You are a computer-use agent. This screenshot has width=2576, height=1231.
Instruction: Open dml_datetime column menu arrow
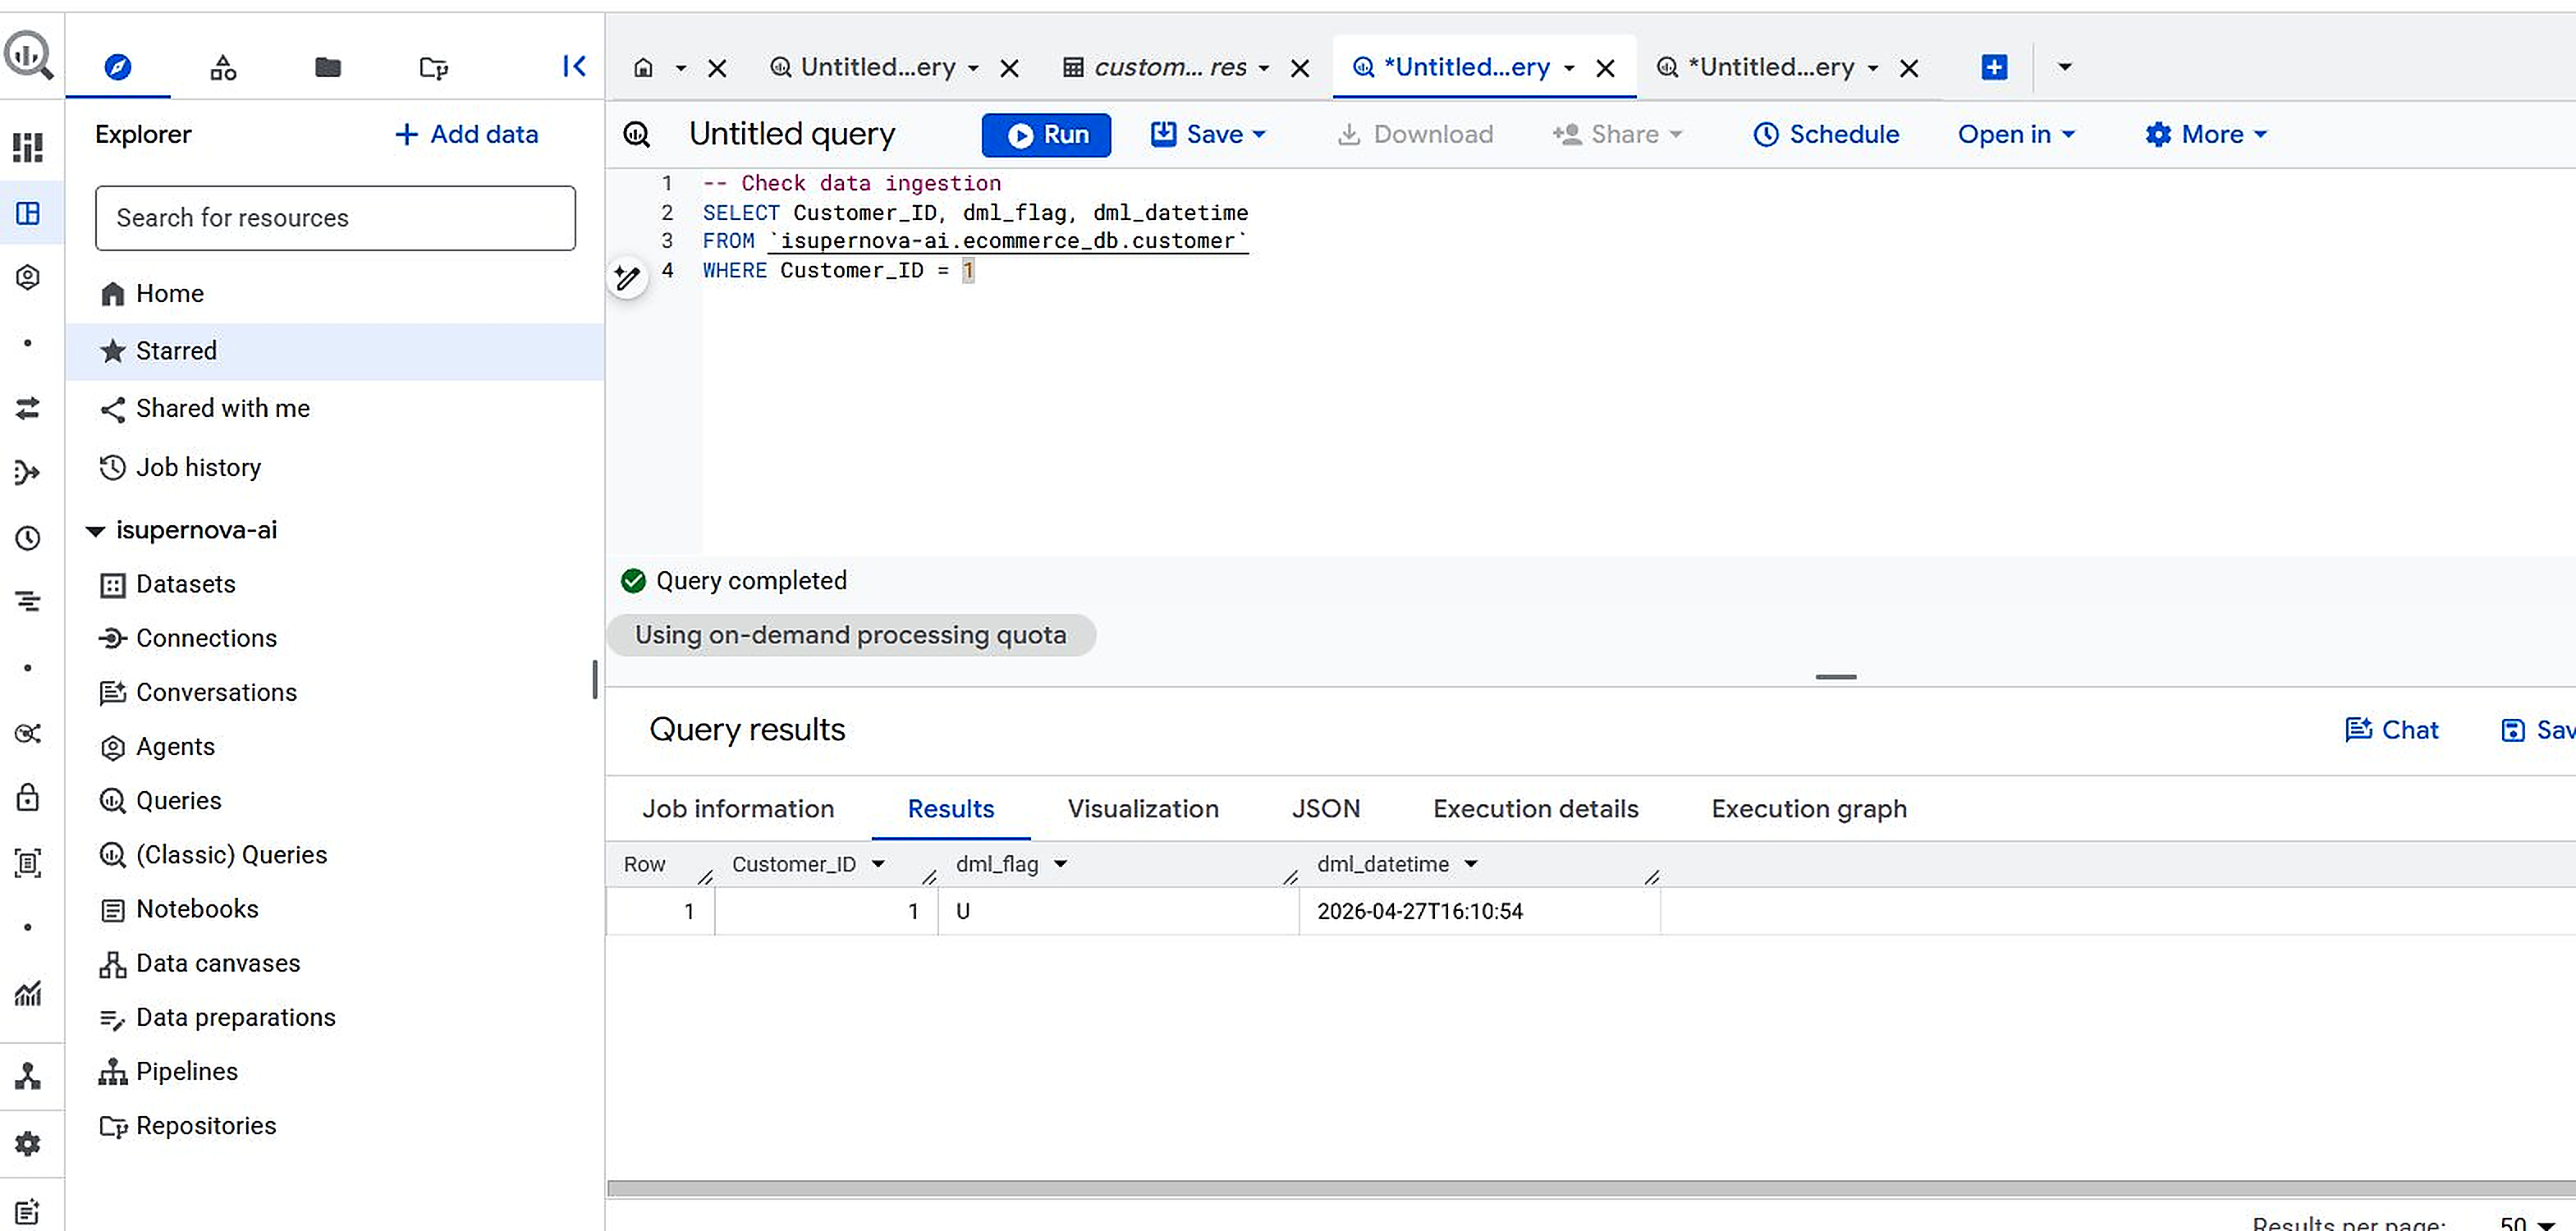coord(1470,864)
